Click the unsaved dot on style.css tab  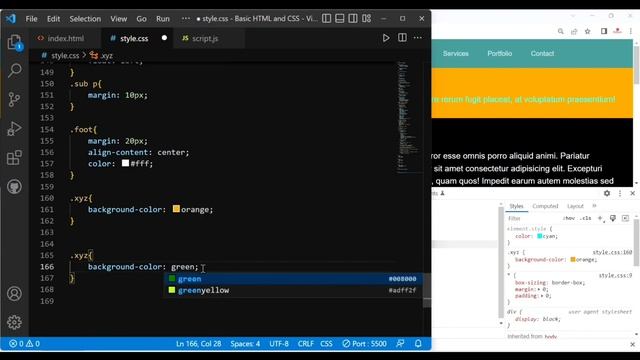pos(164,38)
